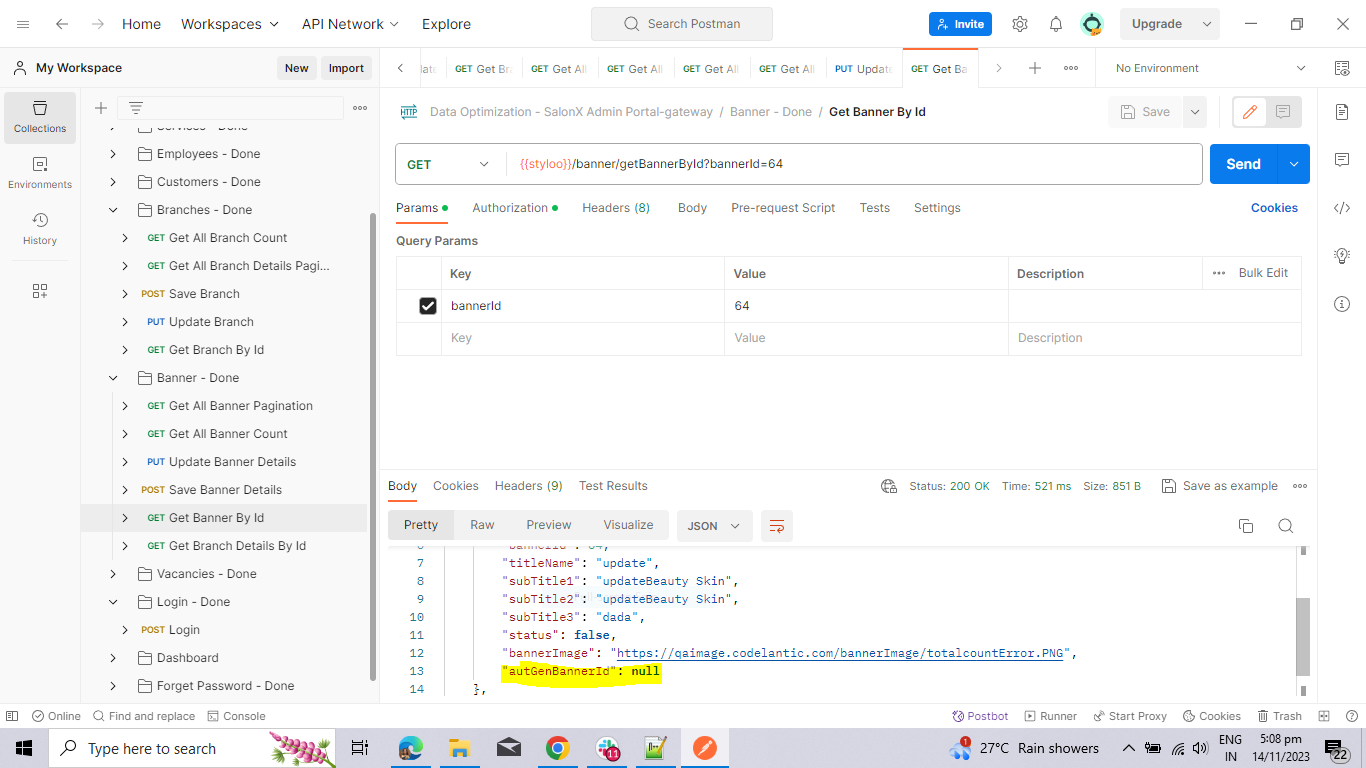Image resolution: width=1366 pixels, height=768 pixels.
Task: Collapse the Banner - Done folder
Action: 113,378
